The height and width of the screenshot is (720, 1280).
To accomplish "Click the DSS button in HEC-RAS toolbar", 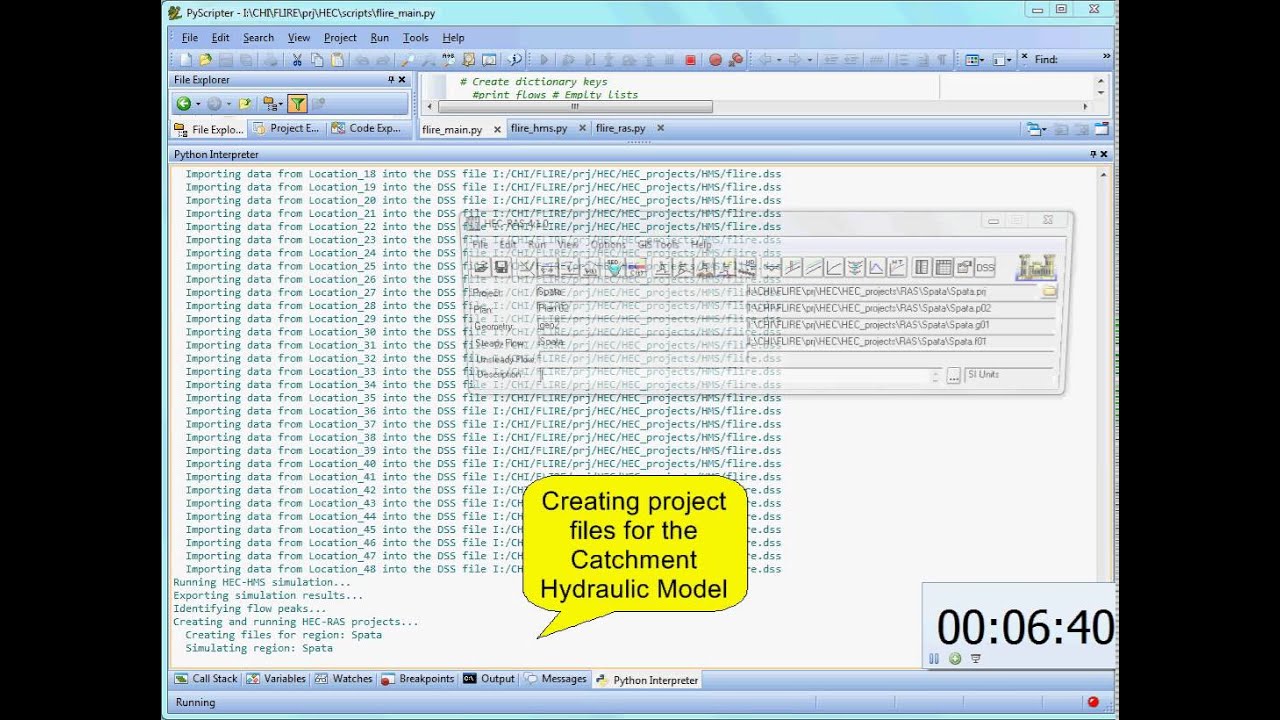I will click(x=985, y=267).
